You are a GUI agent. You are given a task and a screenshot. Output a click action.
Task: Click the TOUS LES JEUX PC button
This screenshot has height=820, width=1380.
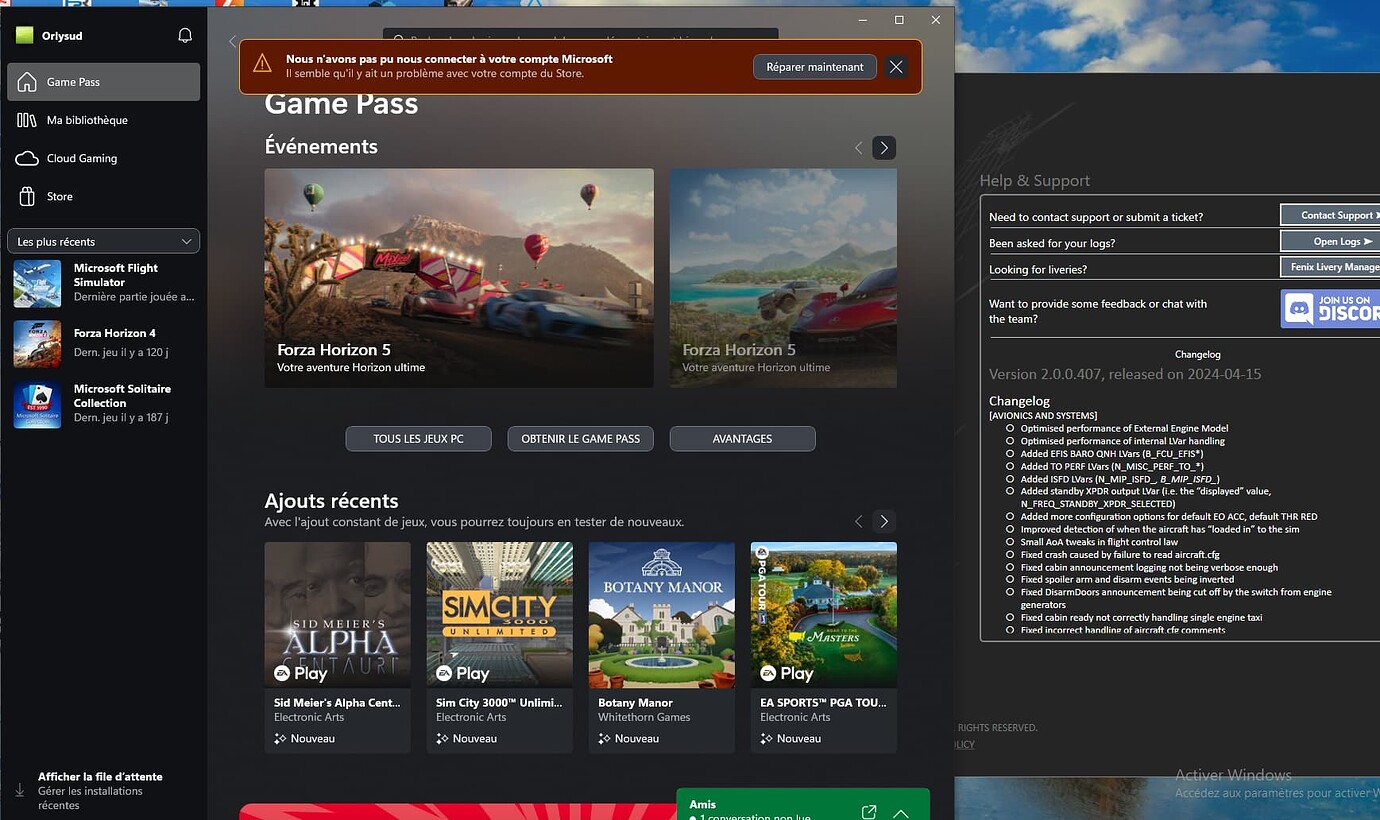[419, 439]
